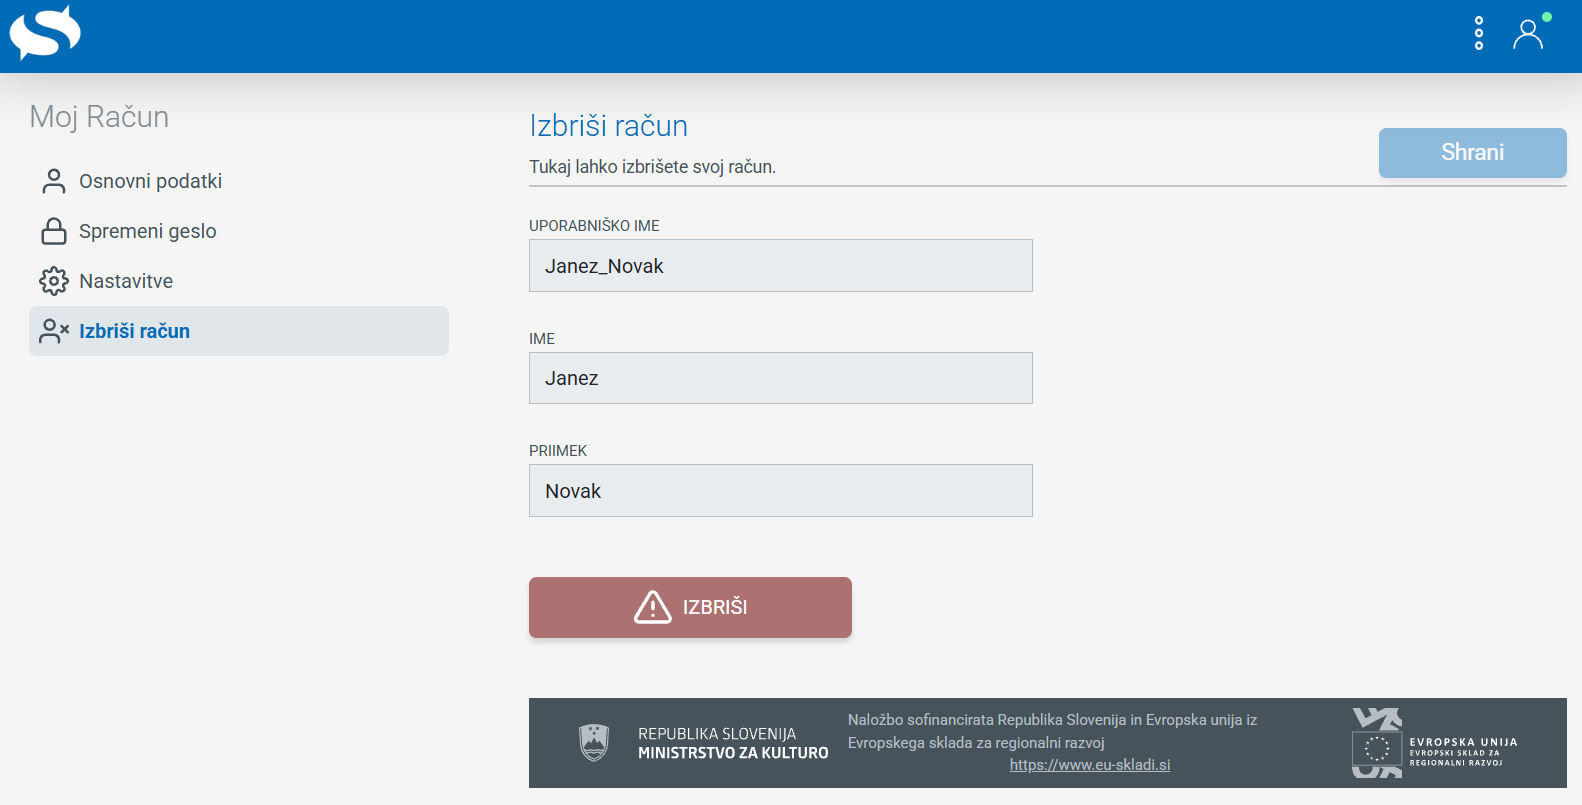Viewport: 1582px width, 805px height.
Task: Open the Spremeni geslo page
Action: pos(147,231)
